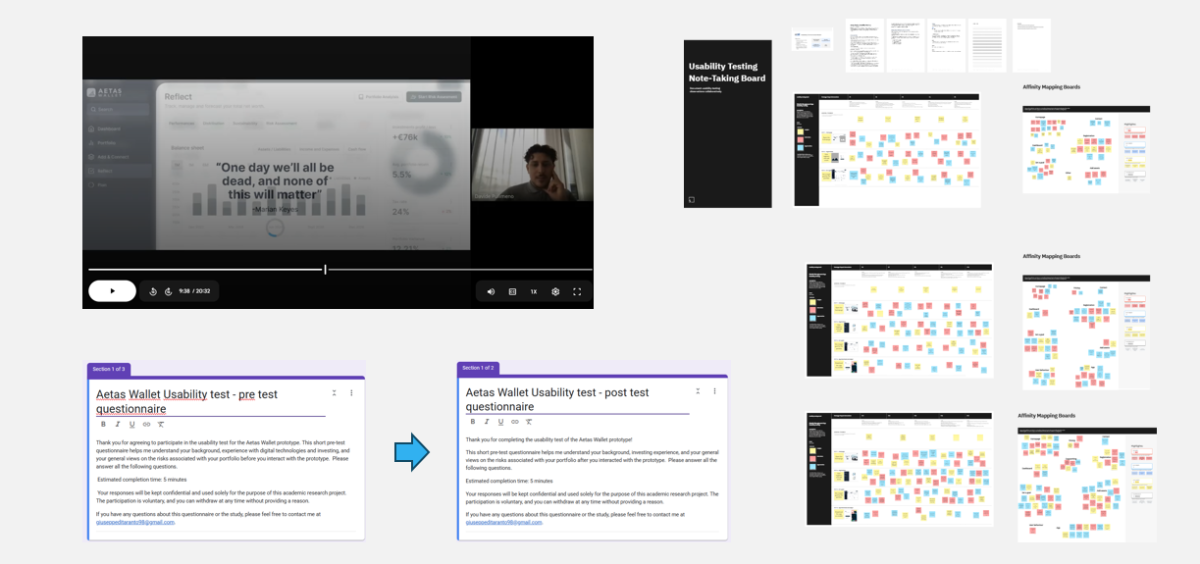Image resolution: width=1200 pixels, height=564 pixels.
Task: Toggle captions/transcript icon in video player
Action: click(512, 292)
